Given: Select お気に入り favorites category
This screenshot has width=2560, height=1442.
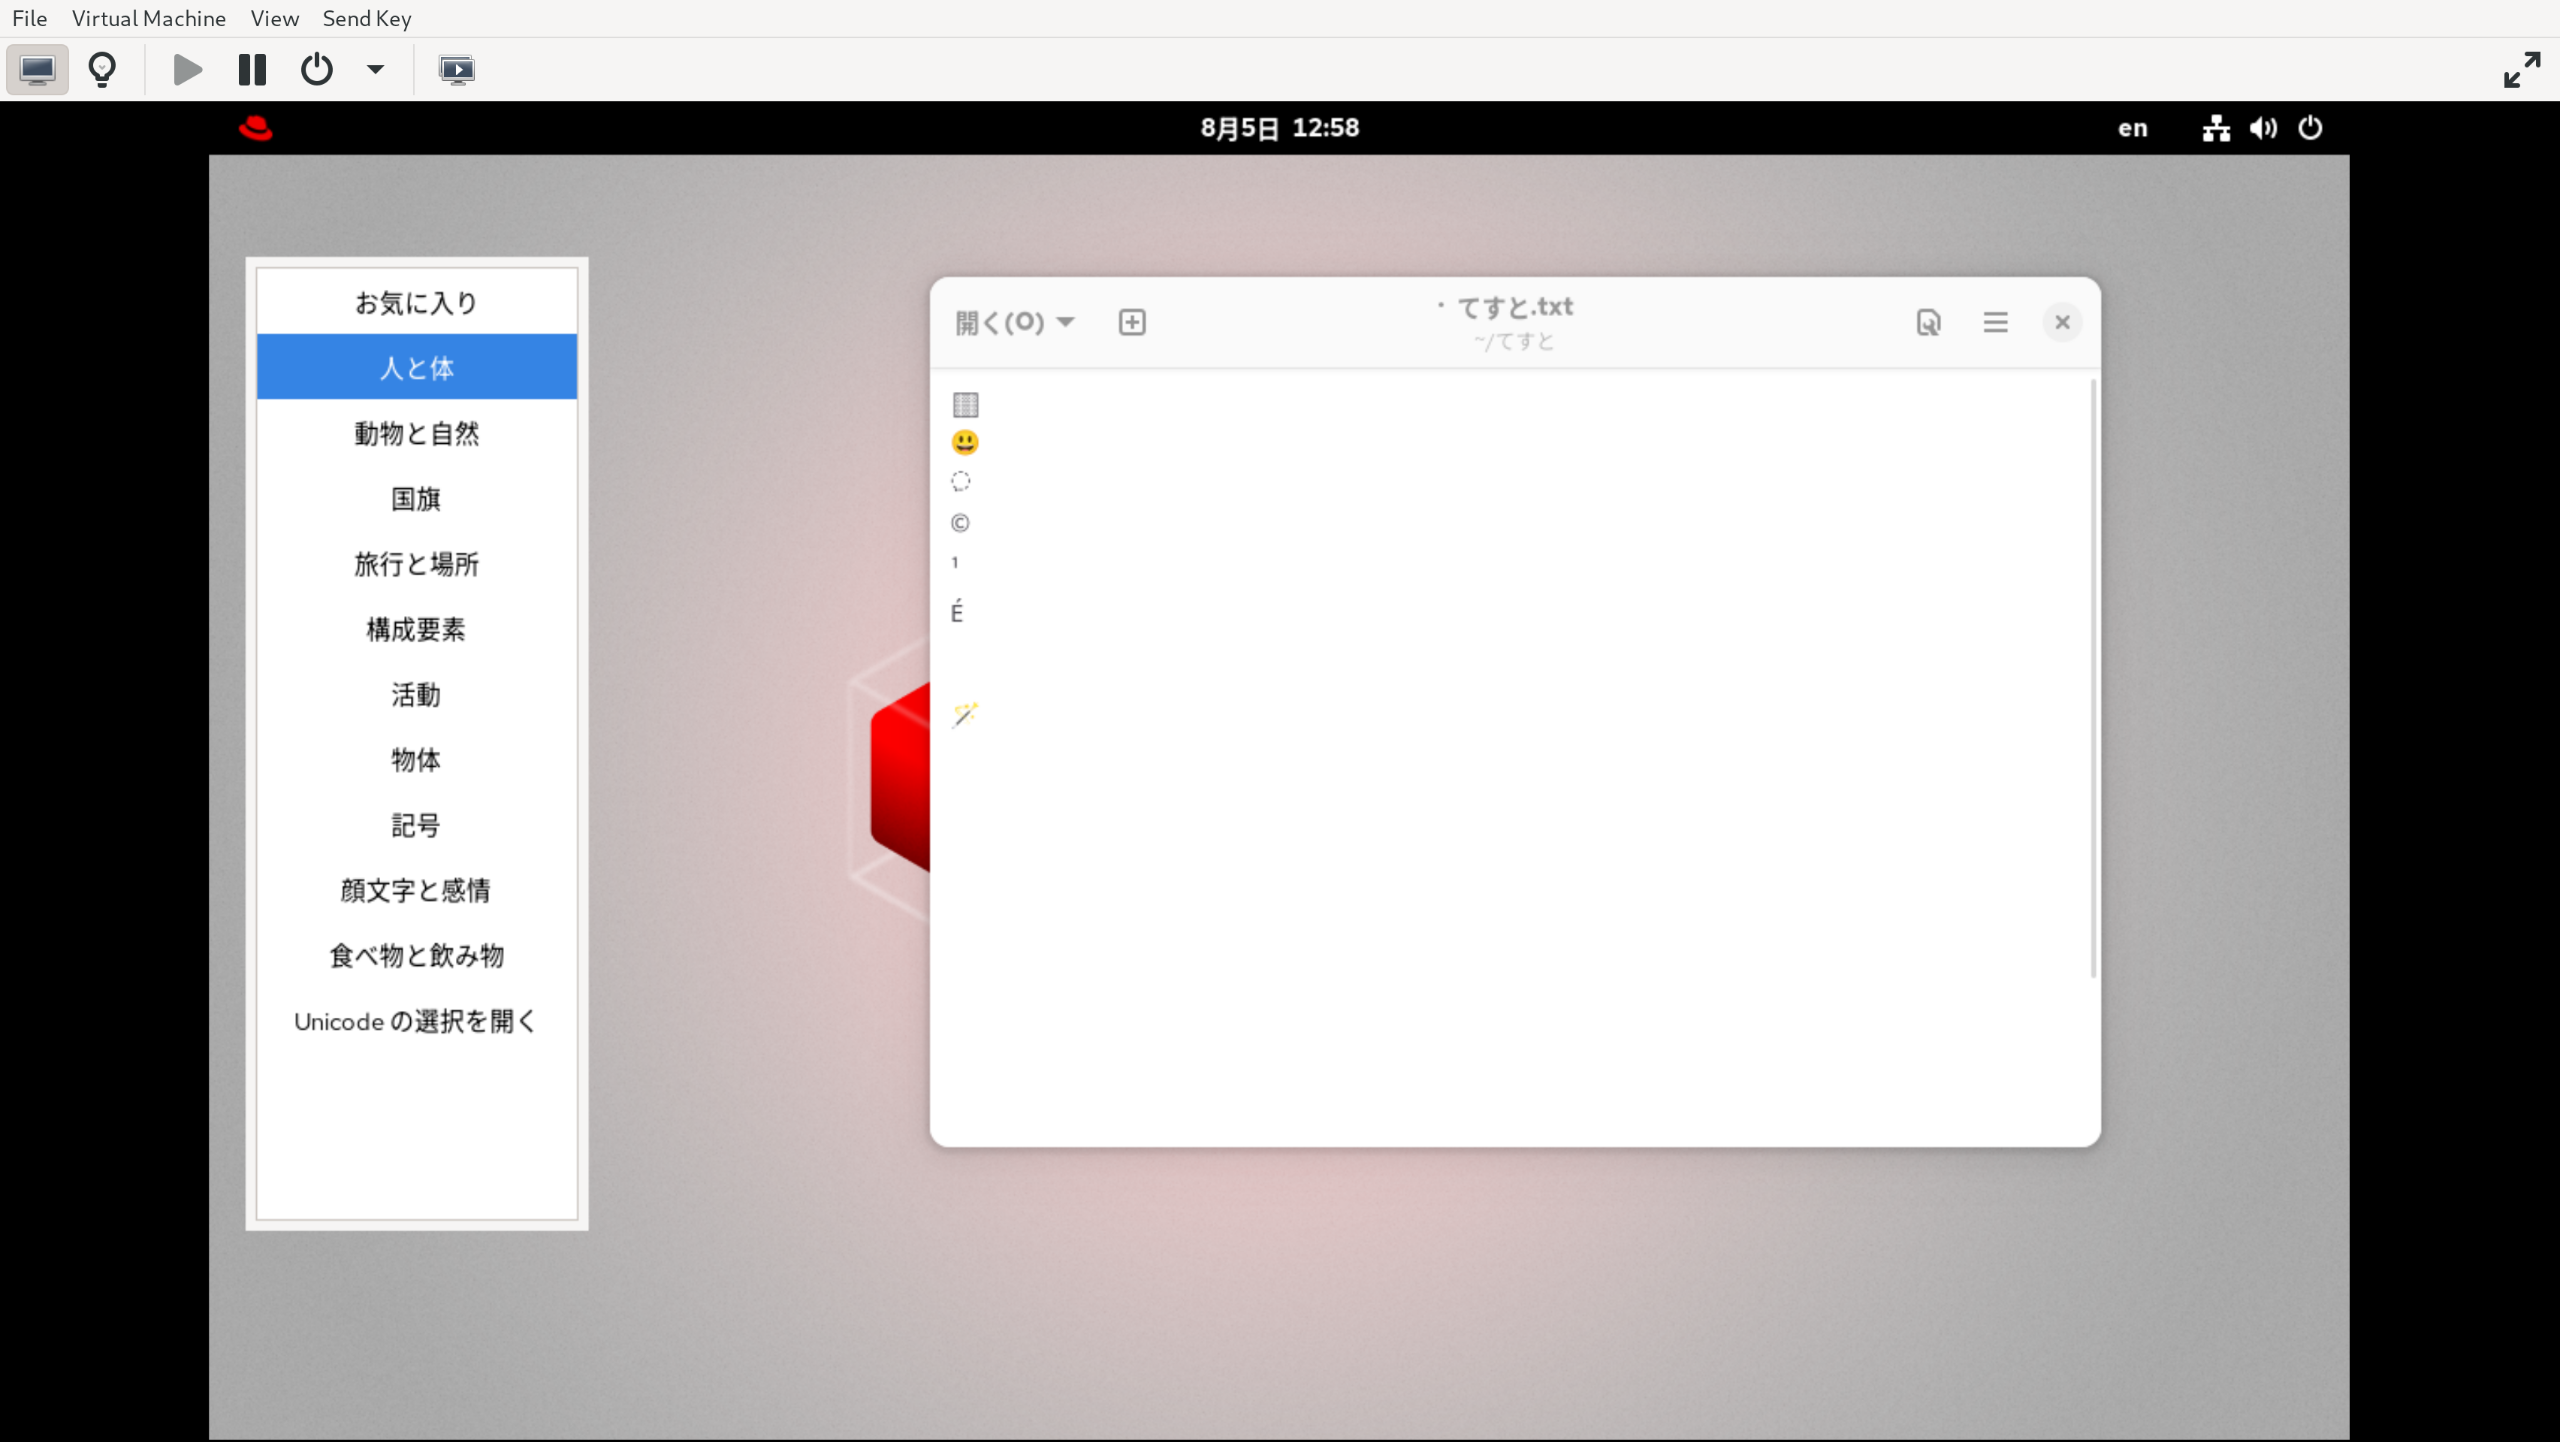Looking at the screenshot, I should click(416, 302).
